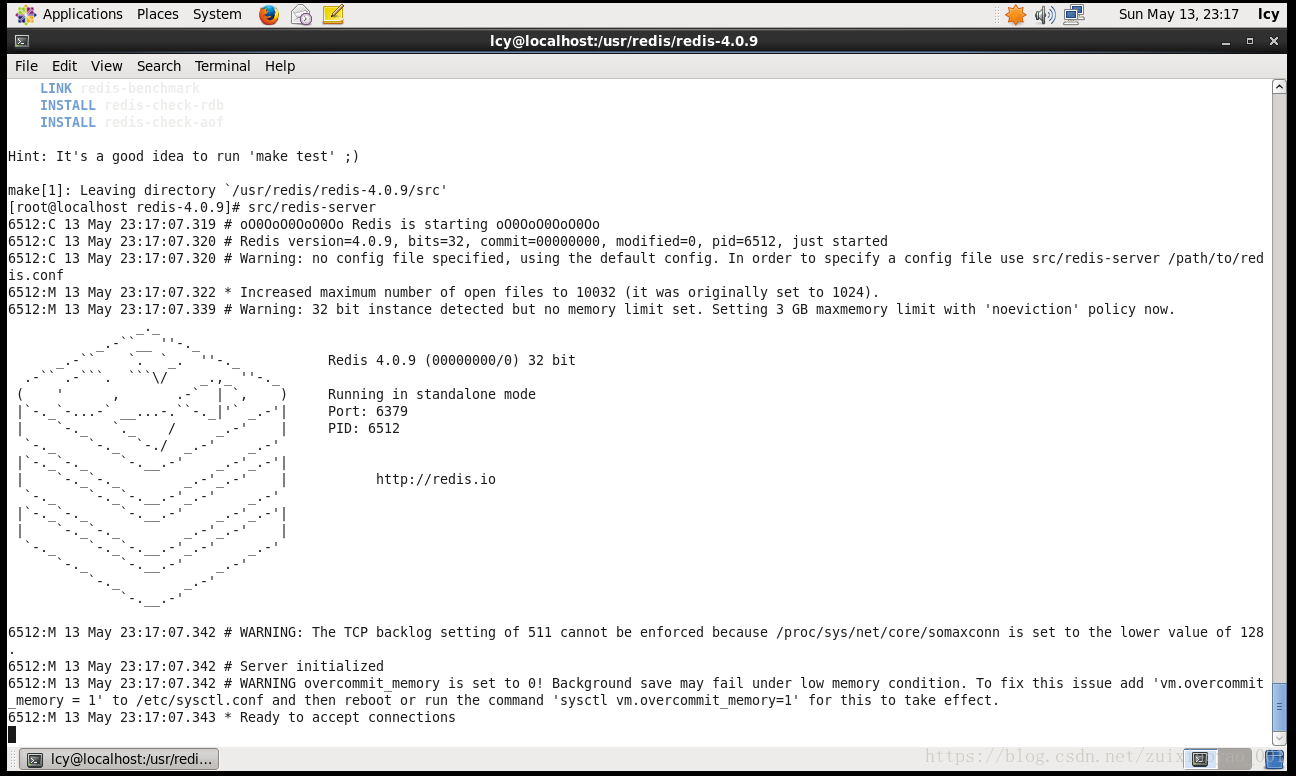
Task: Open the terminal View menu
Action: pos(107,66)
